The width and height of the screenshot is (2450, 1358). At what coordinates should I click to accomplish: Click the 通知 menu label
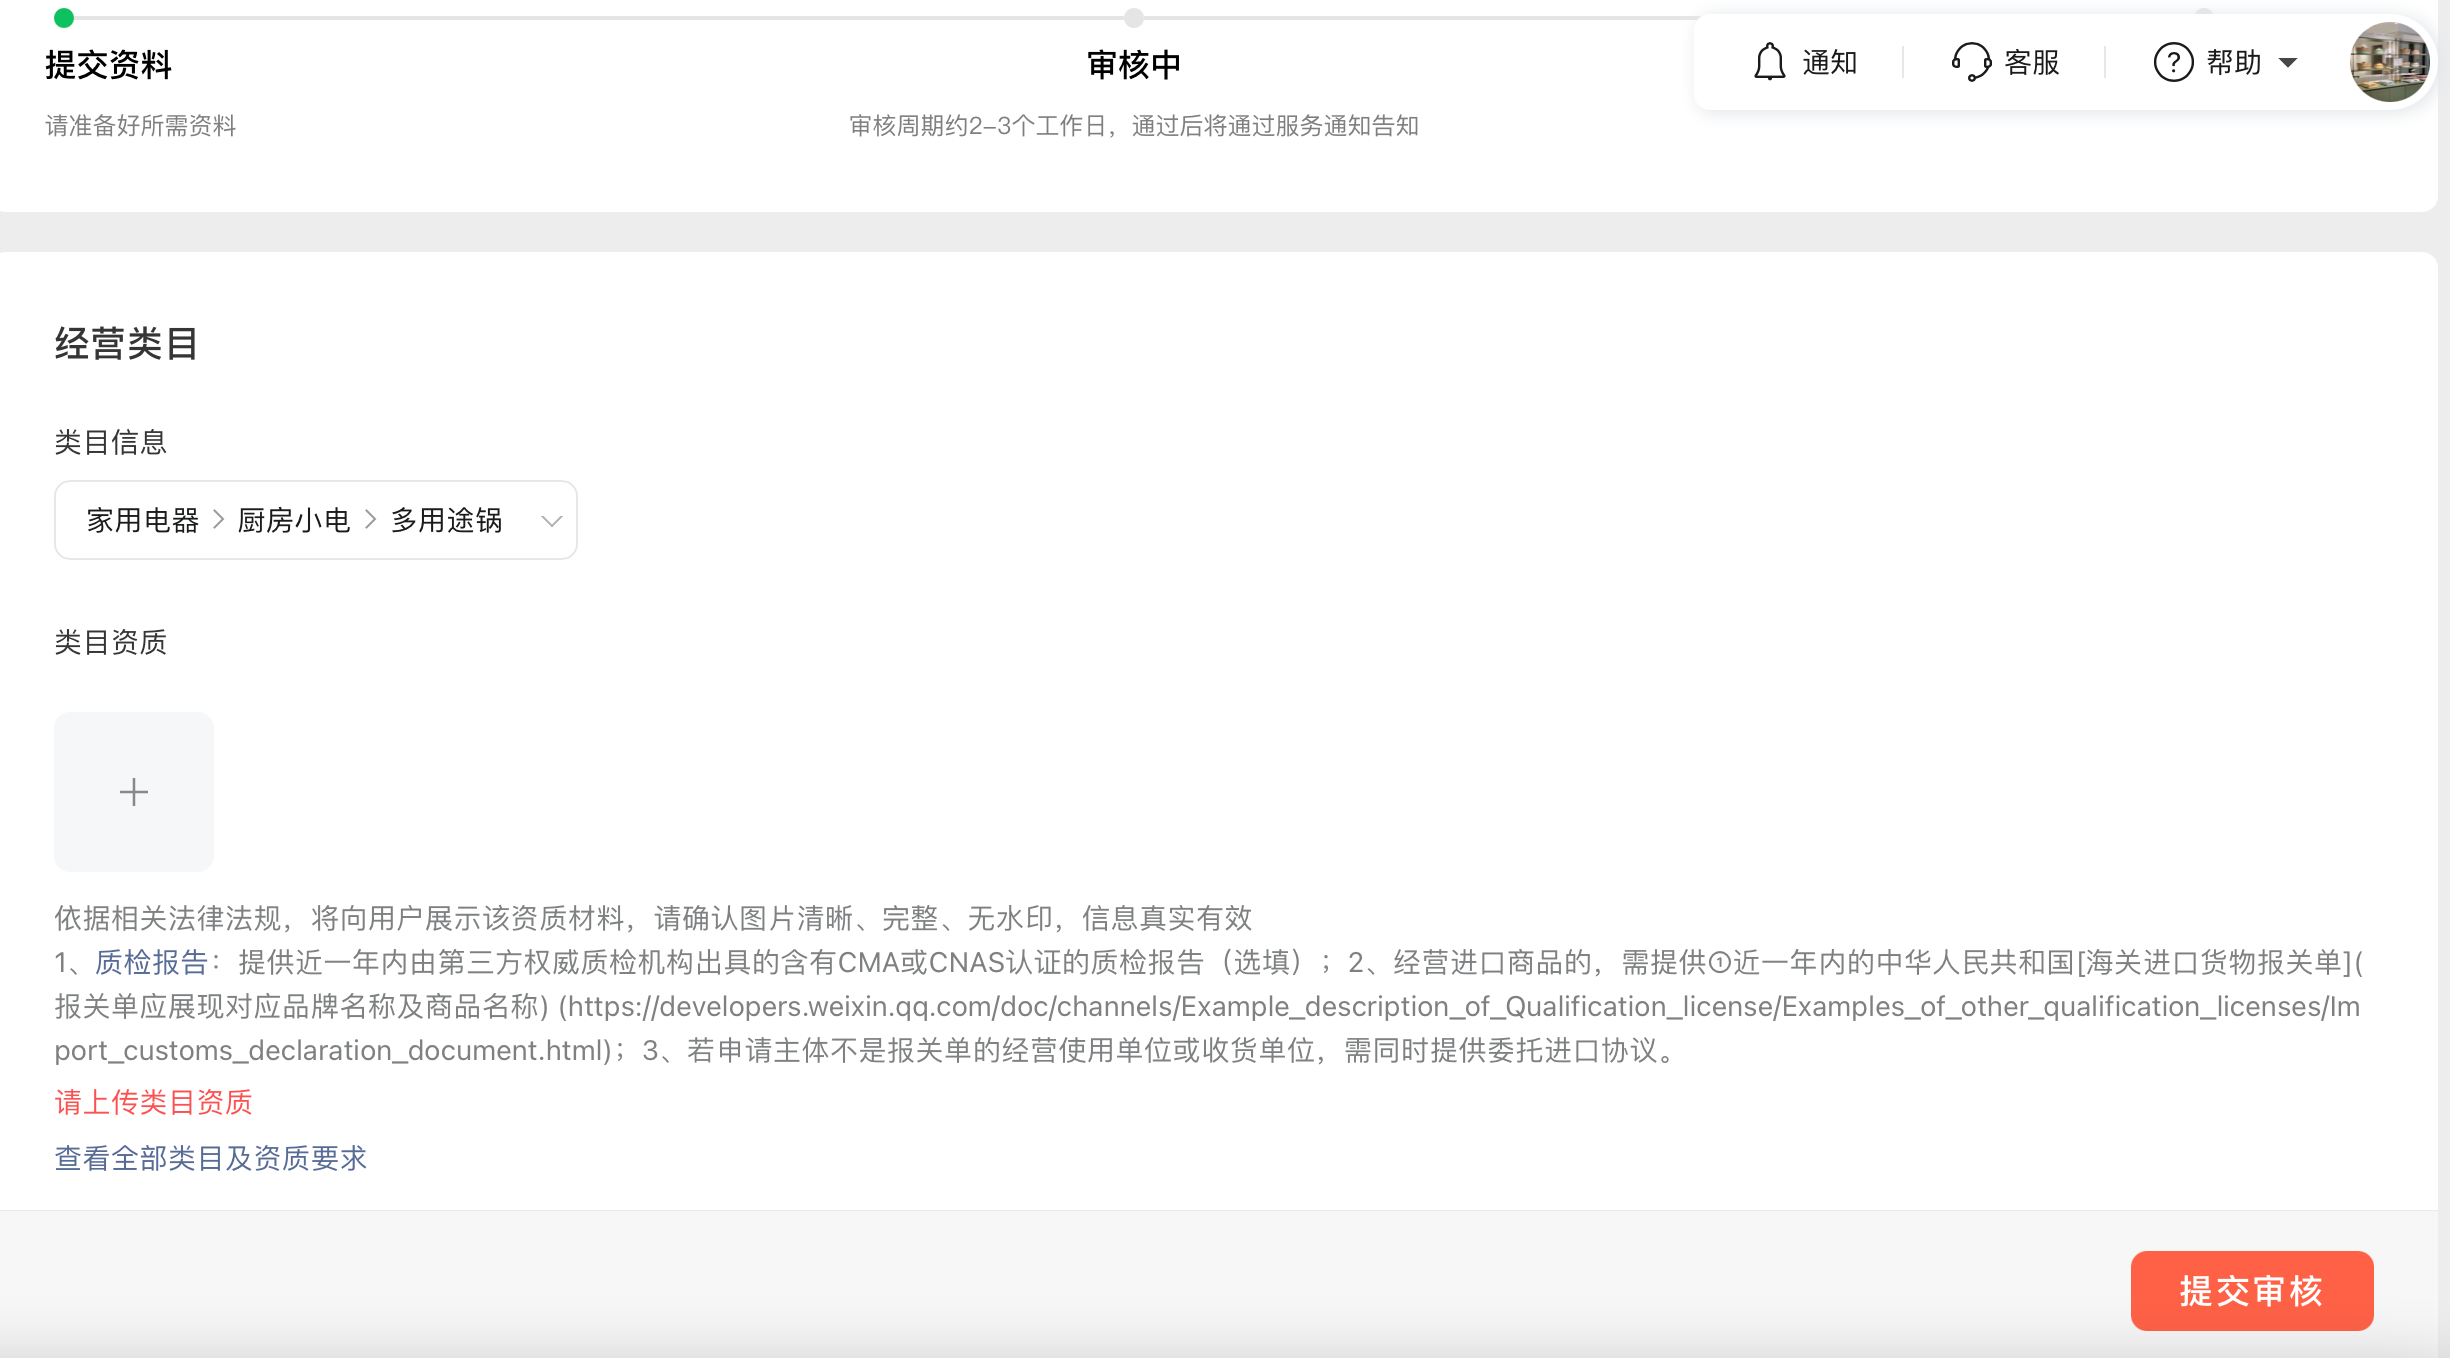tap(1829, 63)
